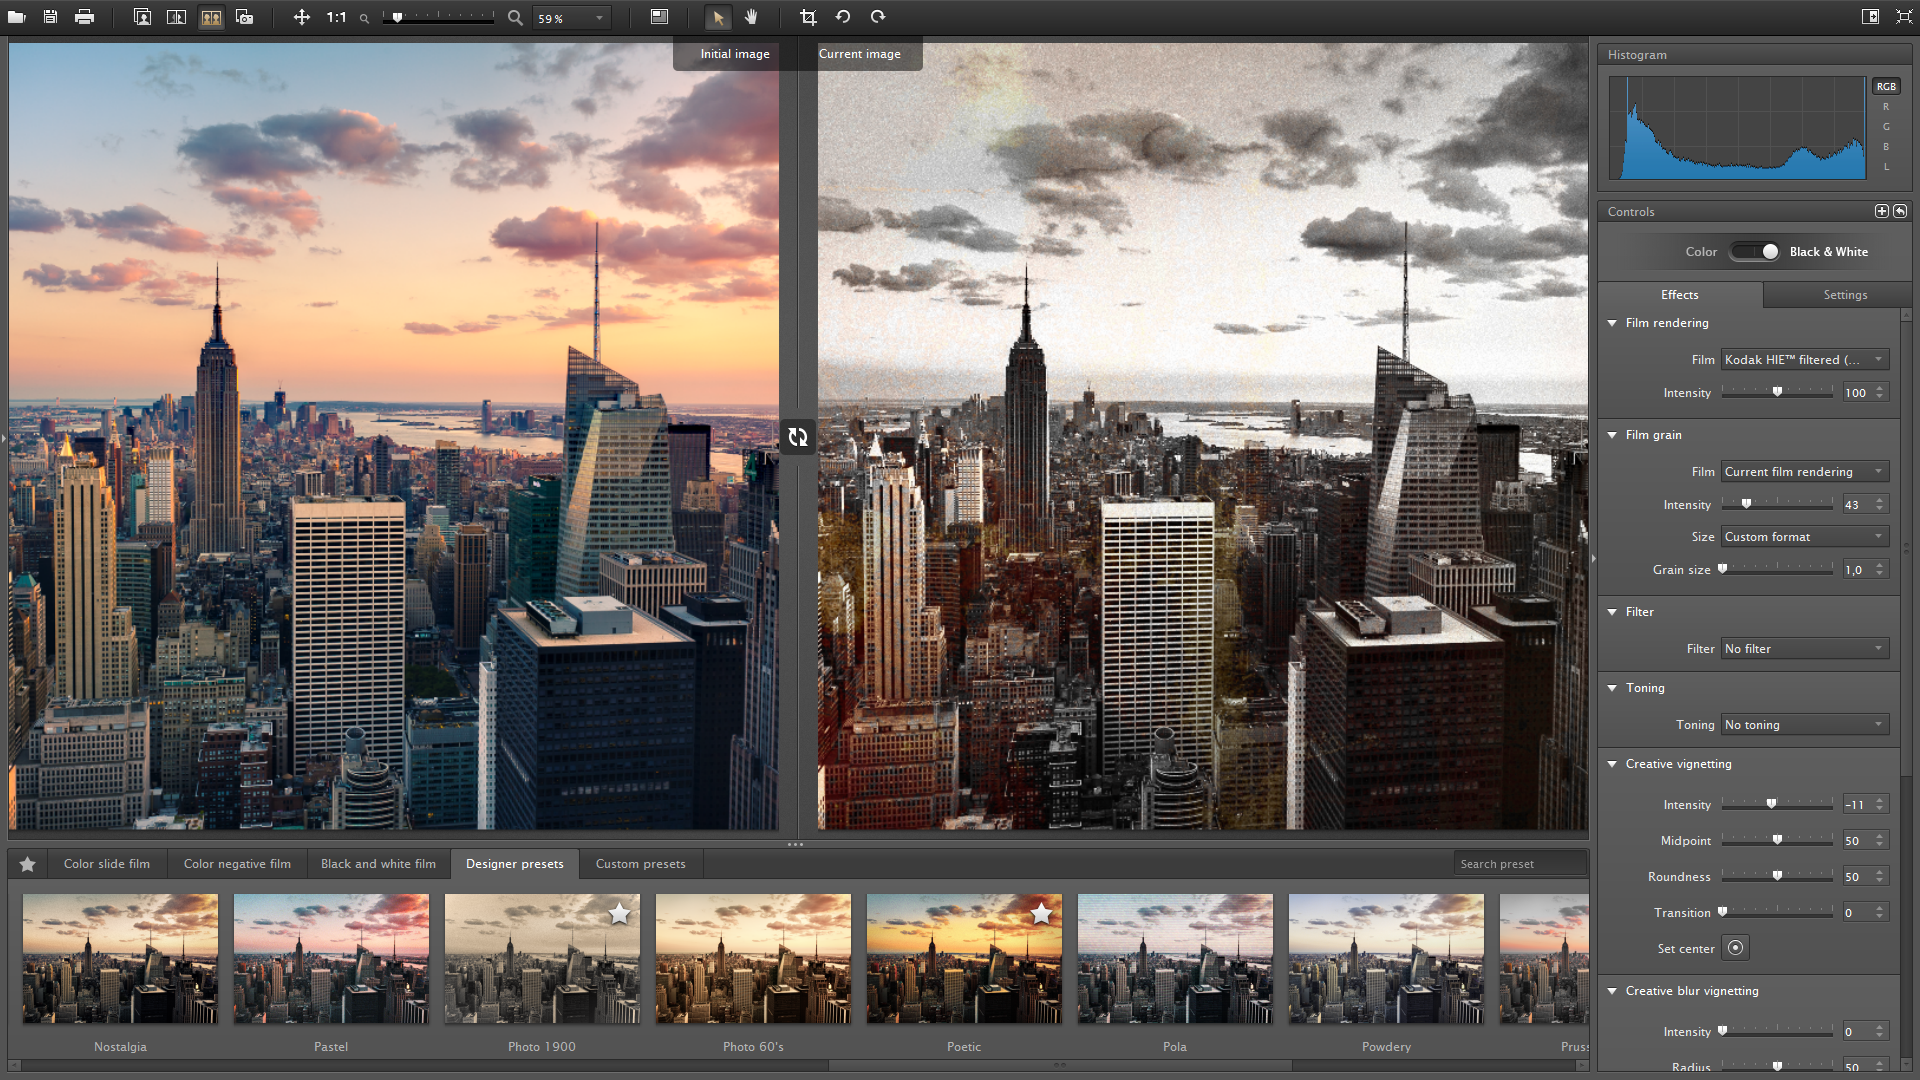Open the Toning dropdown showing No toning

[x=1804, y=725]
